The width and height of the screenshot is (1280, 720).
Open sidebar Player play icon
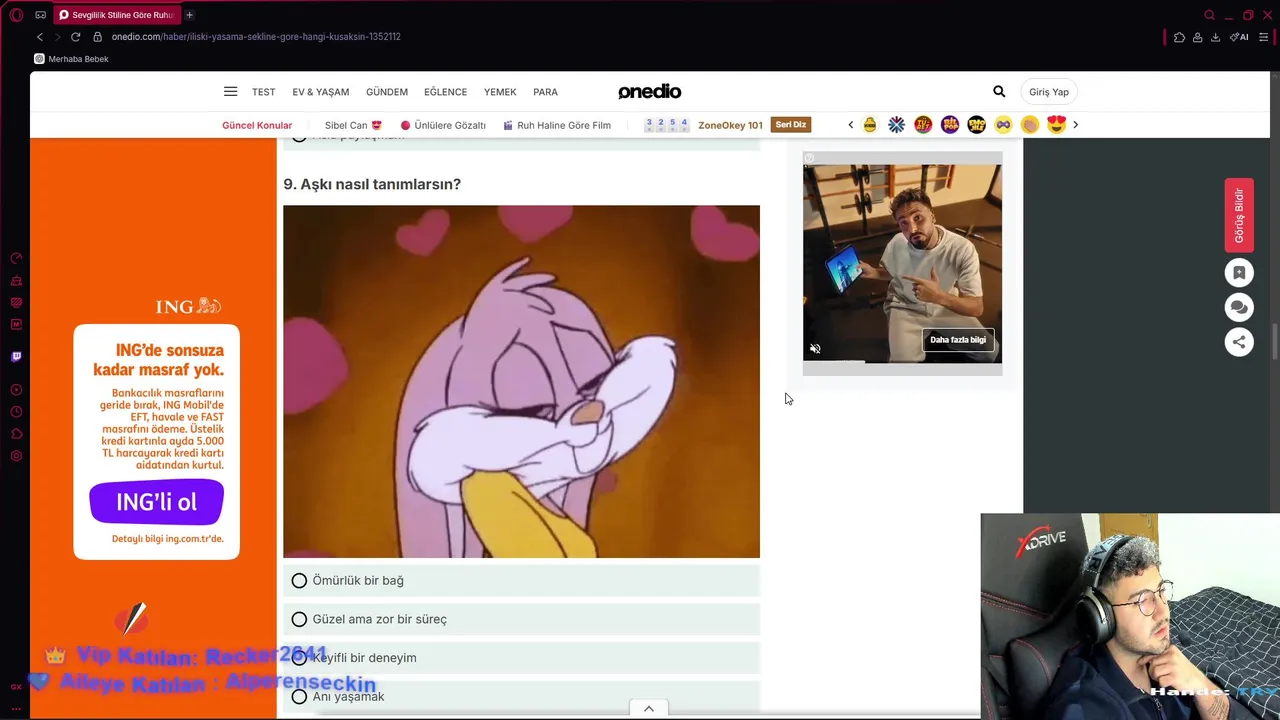click(16, 390)
